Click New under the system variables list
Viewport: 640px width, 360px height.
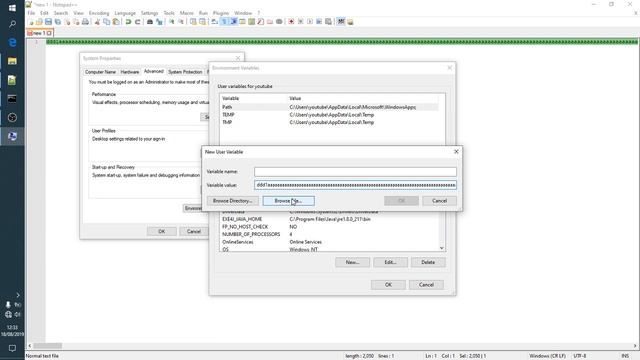353,262
